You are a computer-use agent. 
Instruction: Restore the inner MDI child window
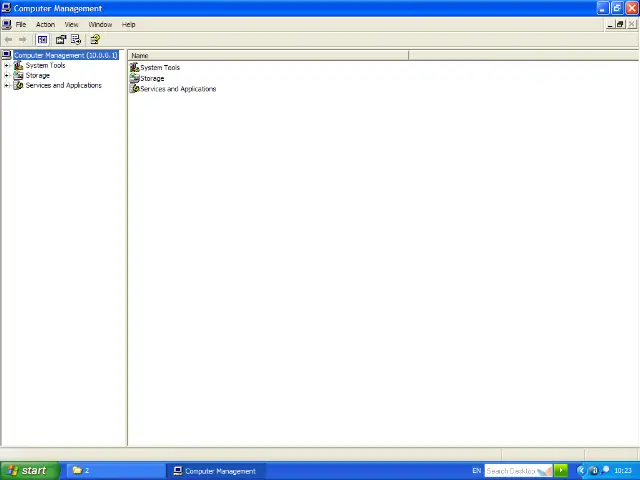click(620, 24)
